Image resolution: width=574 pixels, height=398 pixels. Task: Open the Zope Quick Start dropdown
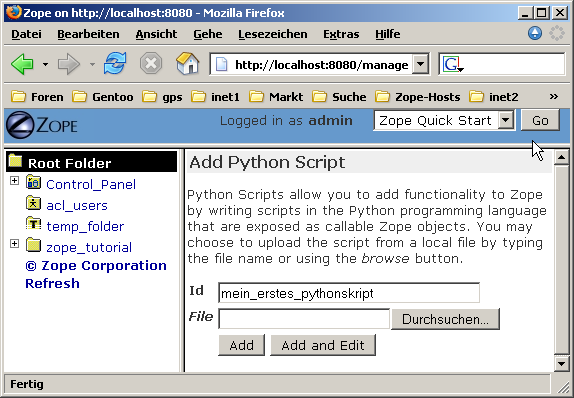point(506,120)
